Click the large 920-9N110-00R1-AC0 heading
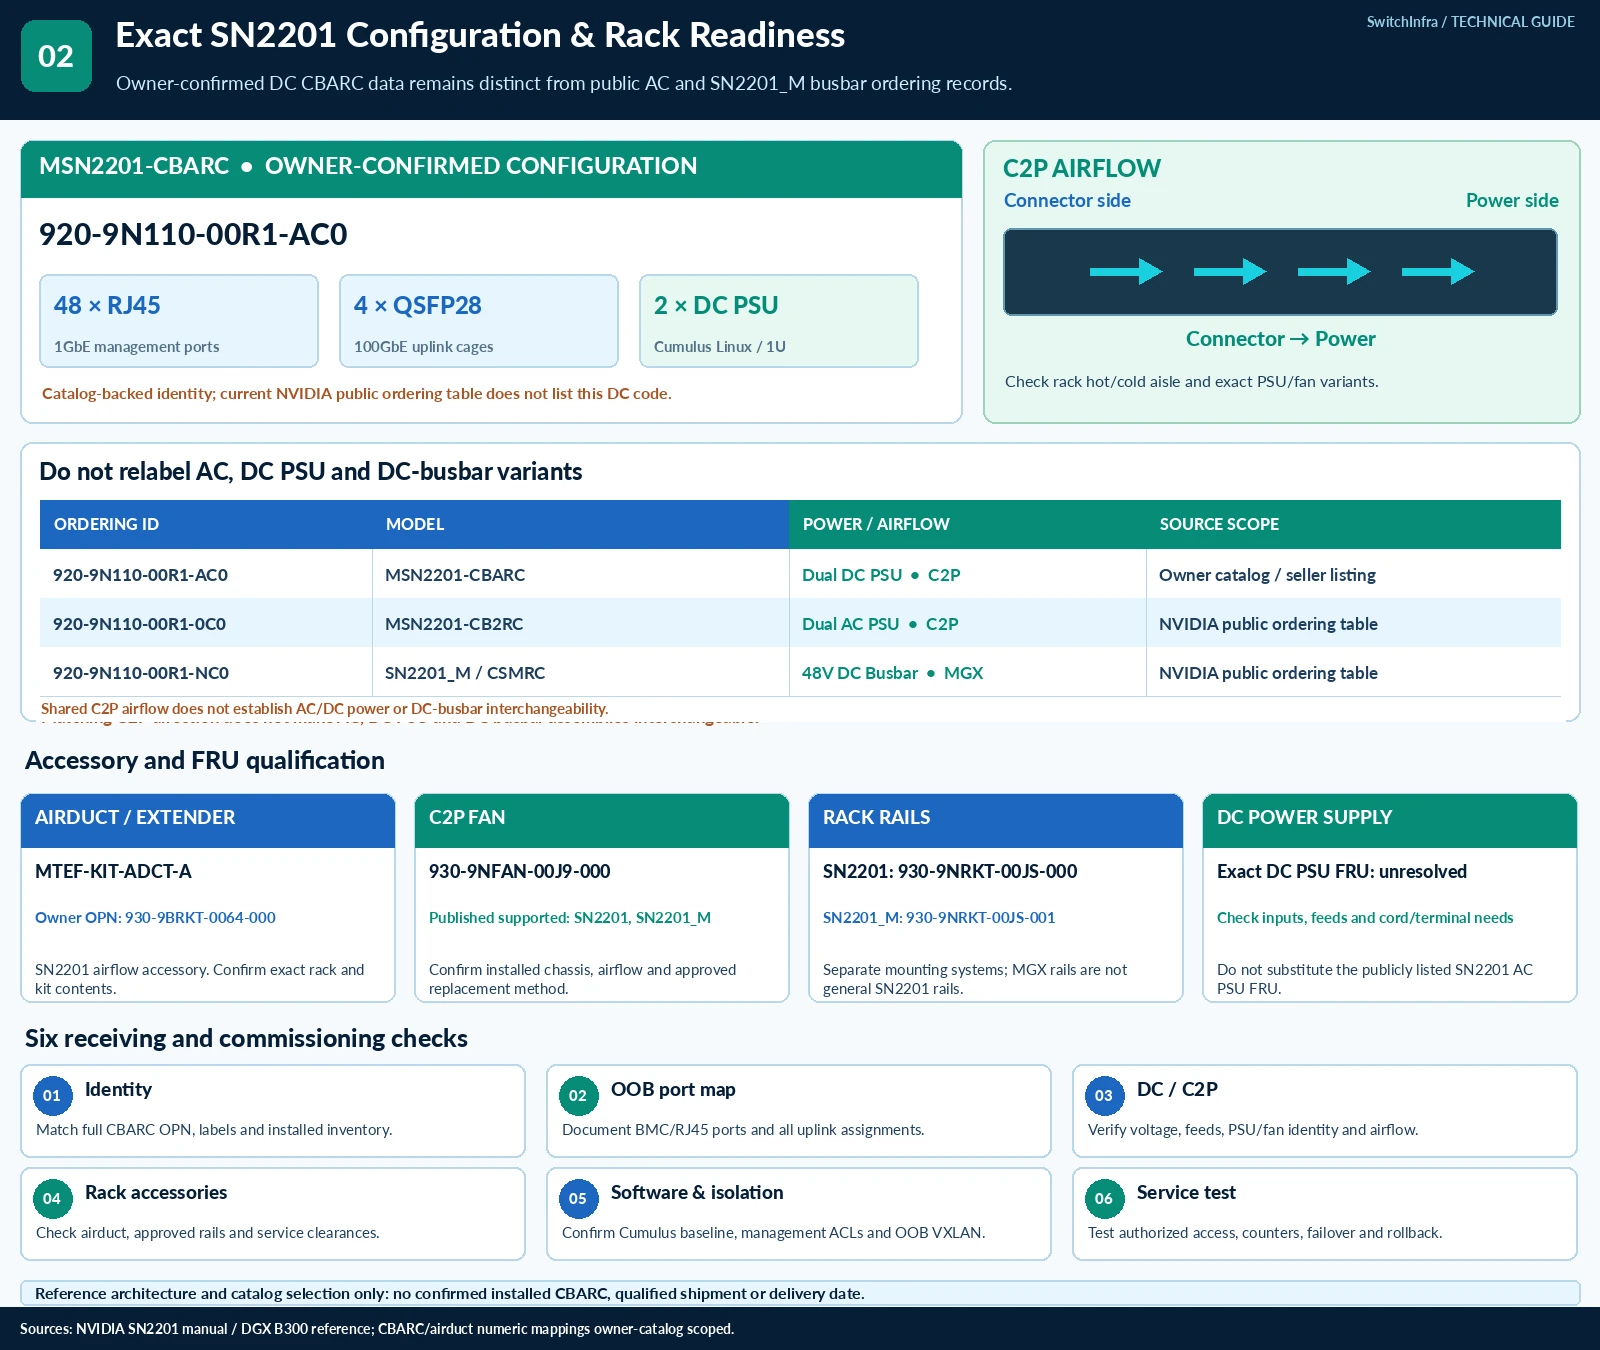Image resolution: width=1600 pixels, height=1350 pixels. click(x=193, y=235)
